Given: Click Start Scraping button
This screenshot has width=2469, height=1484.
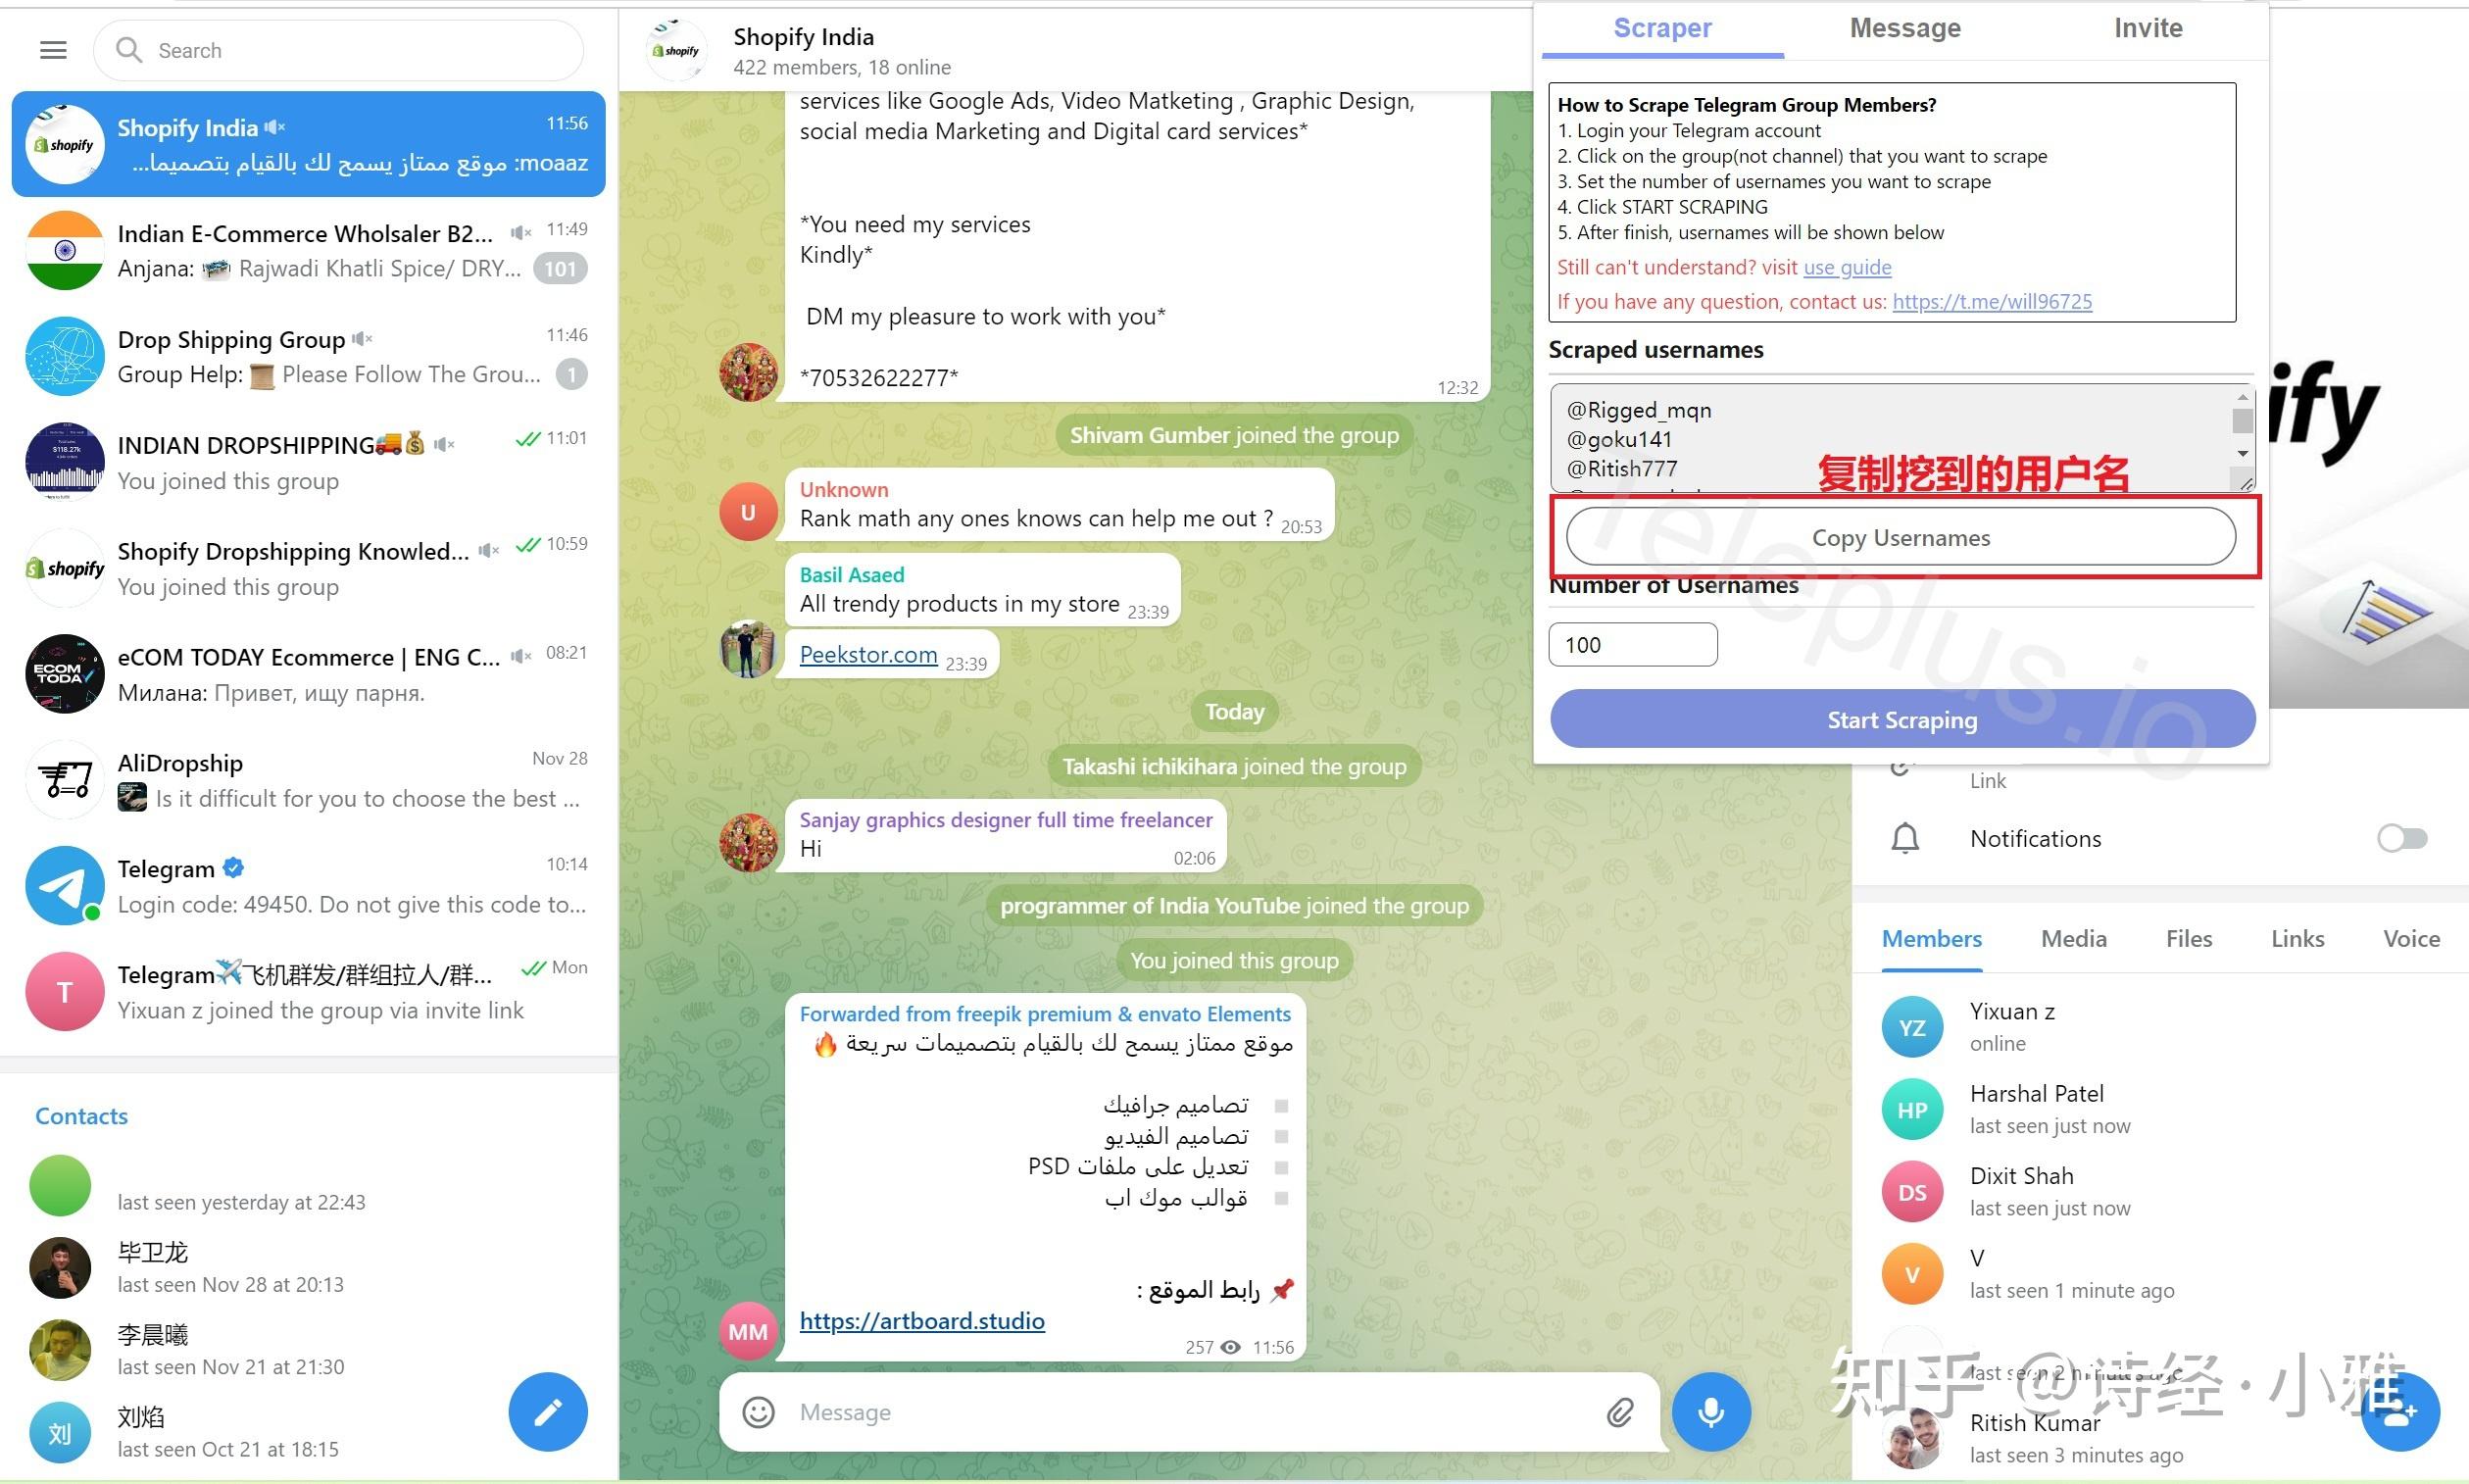Looking at the screenshot, I should (x=1904, y=718).
